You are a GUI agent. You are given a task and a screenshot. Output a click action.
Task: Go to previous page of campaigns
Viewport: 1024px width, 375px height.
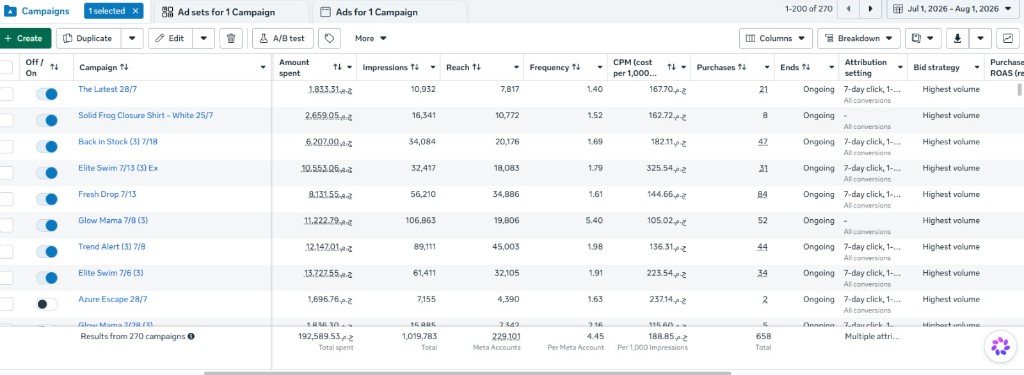pyautogui.click(x=848, y=9)
